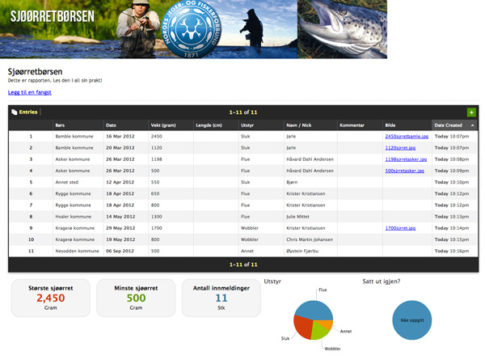Open the 1120 gram image link in row 2
485x360 pixels.
click(x=400, y=148)
